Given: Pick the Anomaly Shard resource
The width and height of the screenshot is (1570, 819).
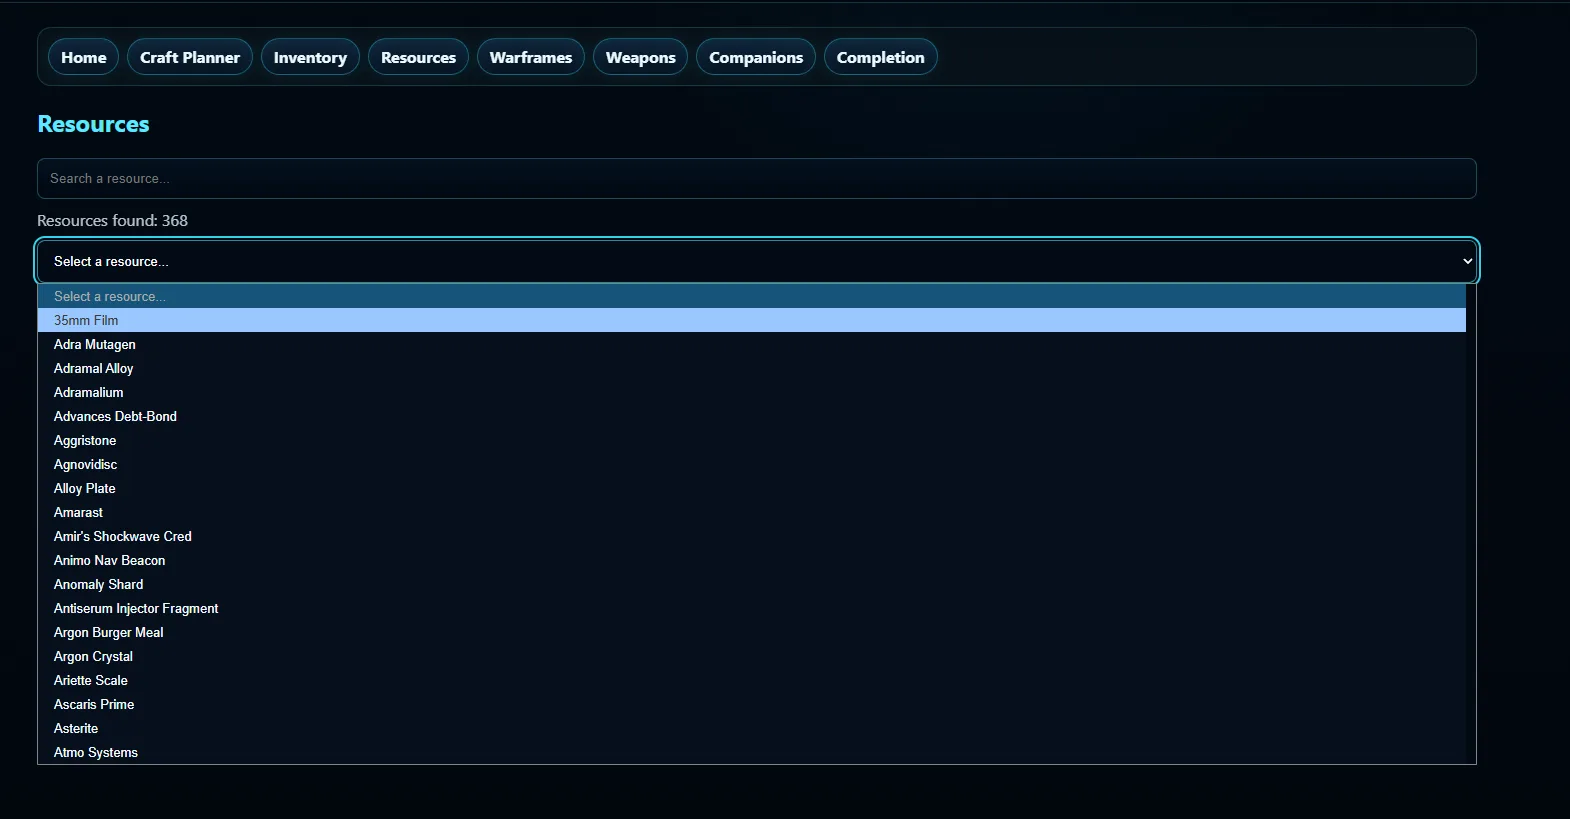Looking at the screenshot, I should pyautogui.click(x=752, y=584).
